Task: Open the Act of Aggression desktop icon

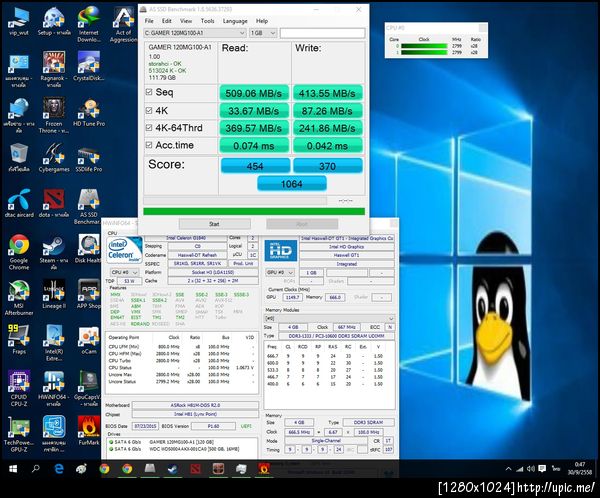Action: [123, 24]
